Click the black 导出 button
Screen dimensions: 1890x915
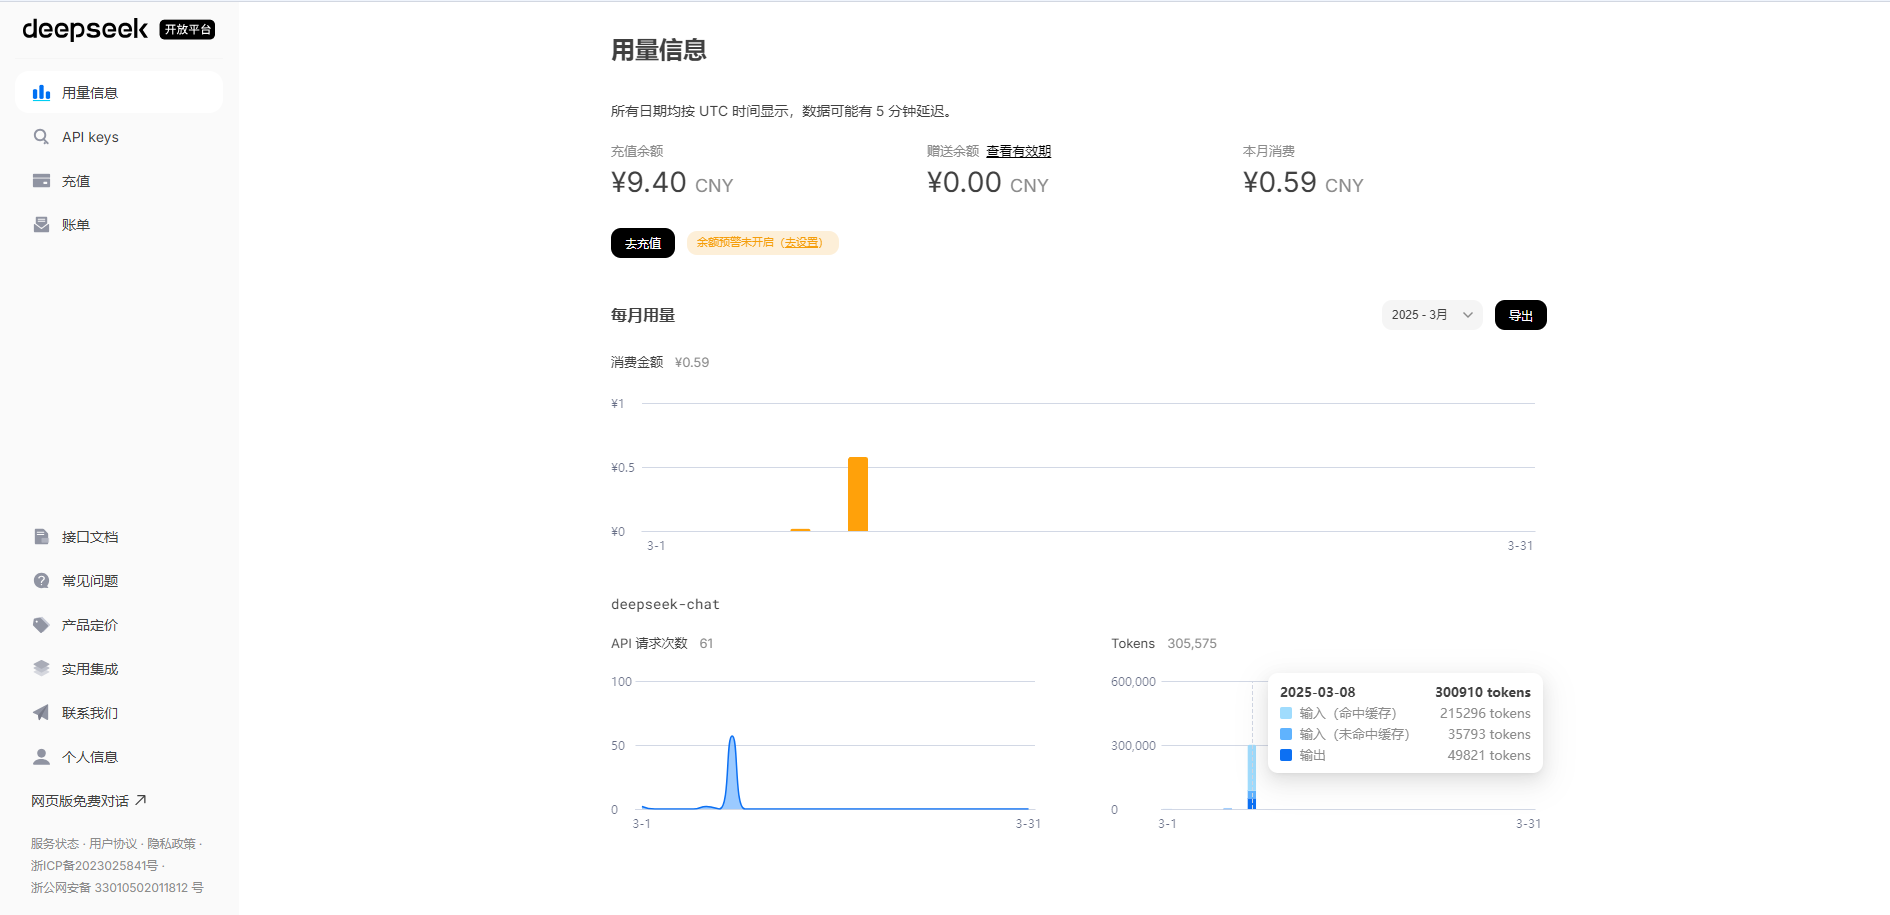click(x=1521, y=315)
